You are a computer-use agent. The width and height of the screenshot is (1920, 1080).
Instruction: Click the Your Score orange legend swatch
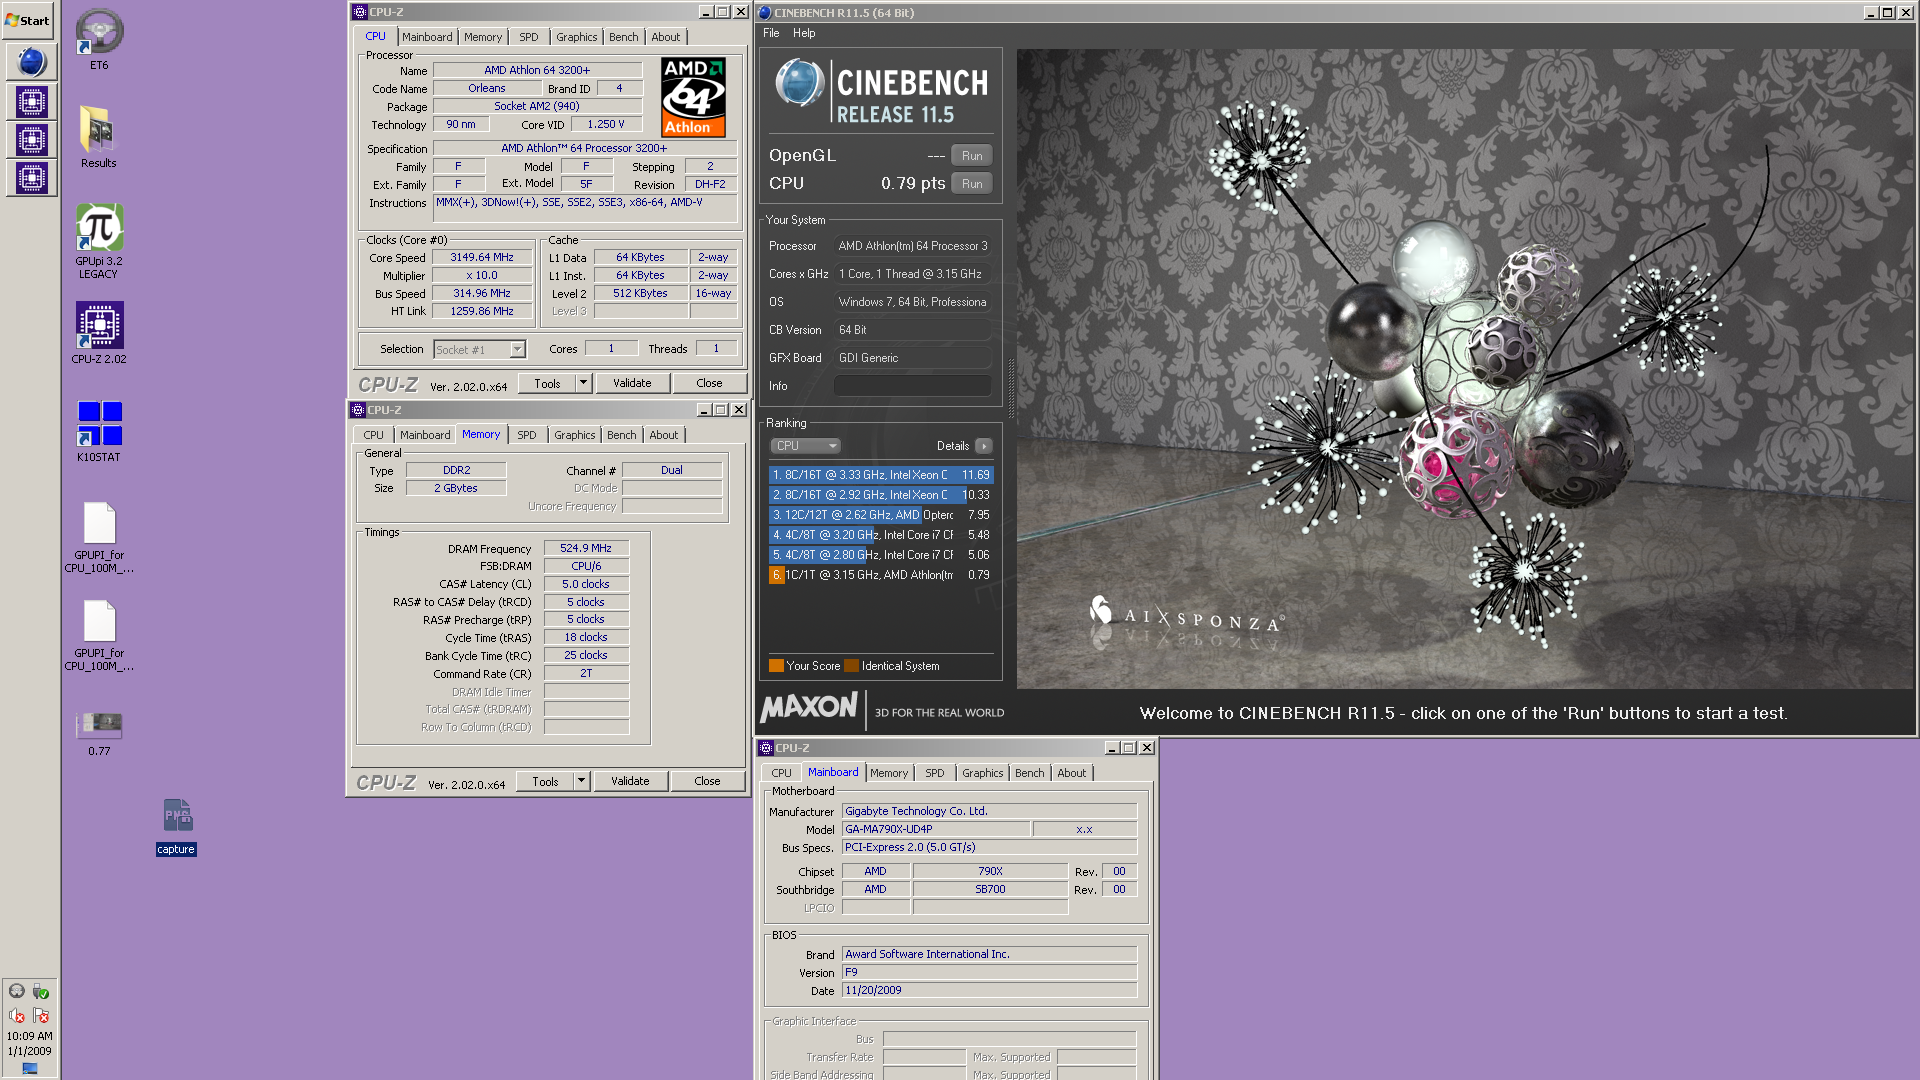coord(776,666)
